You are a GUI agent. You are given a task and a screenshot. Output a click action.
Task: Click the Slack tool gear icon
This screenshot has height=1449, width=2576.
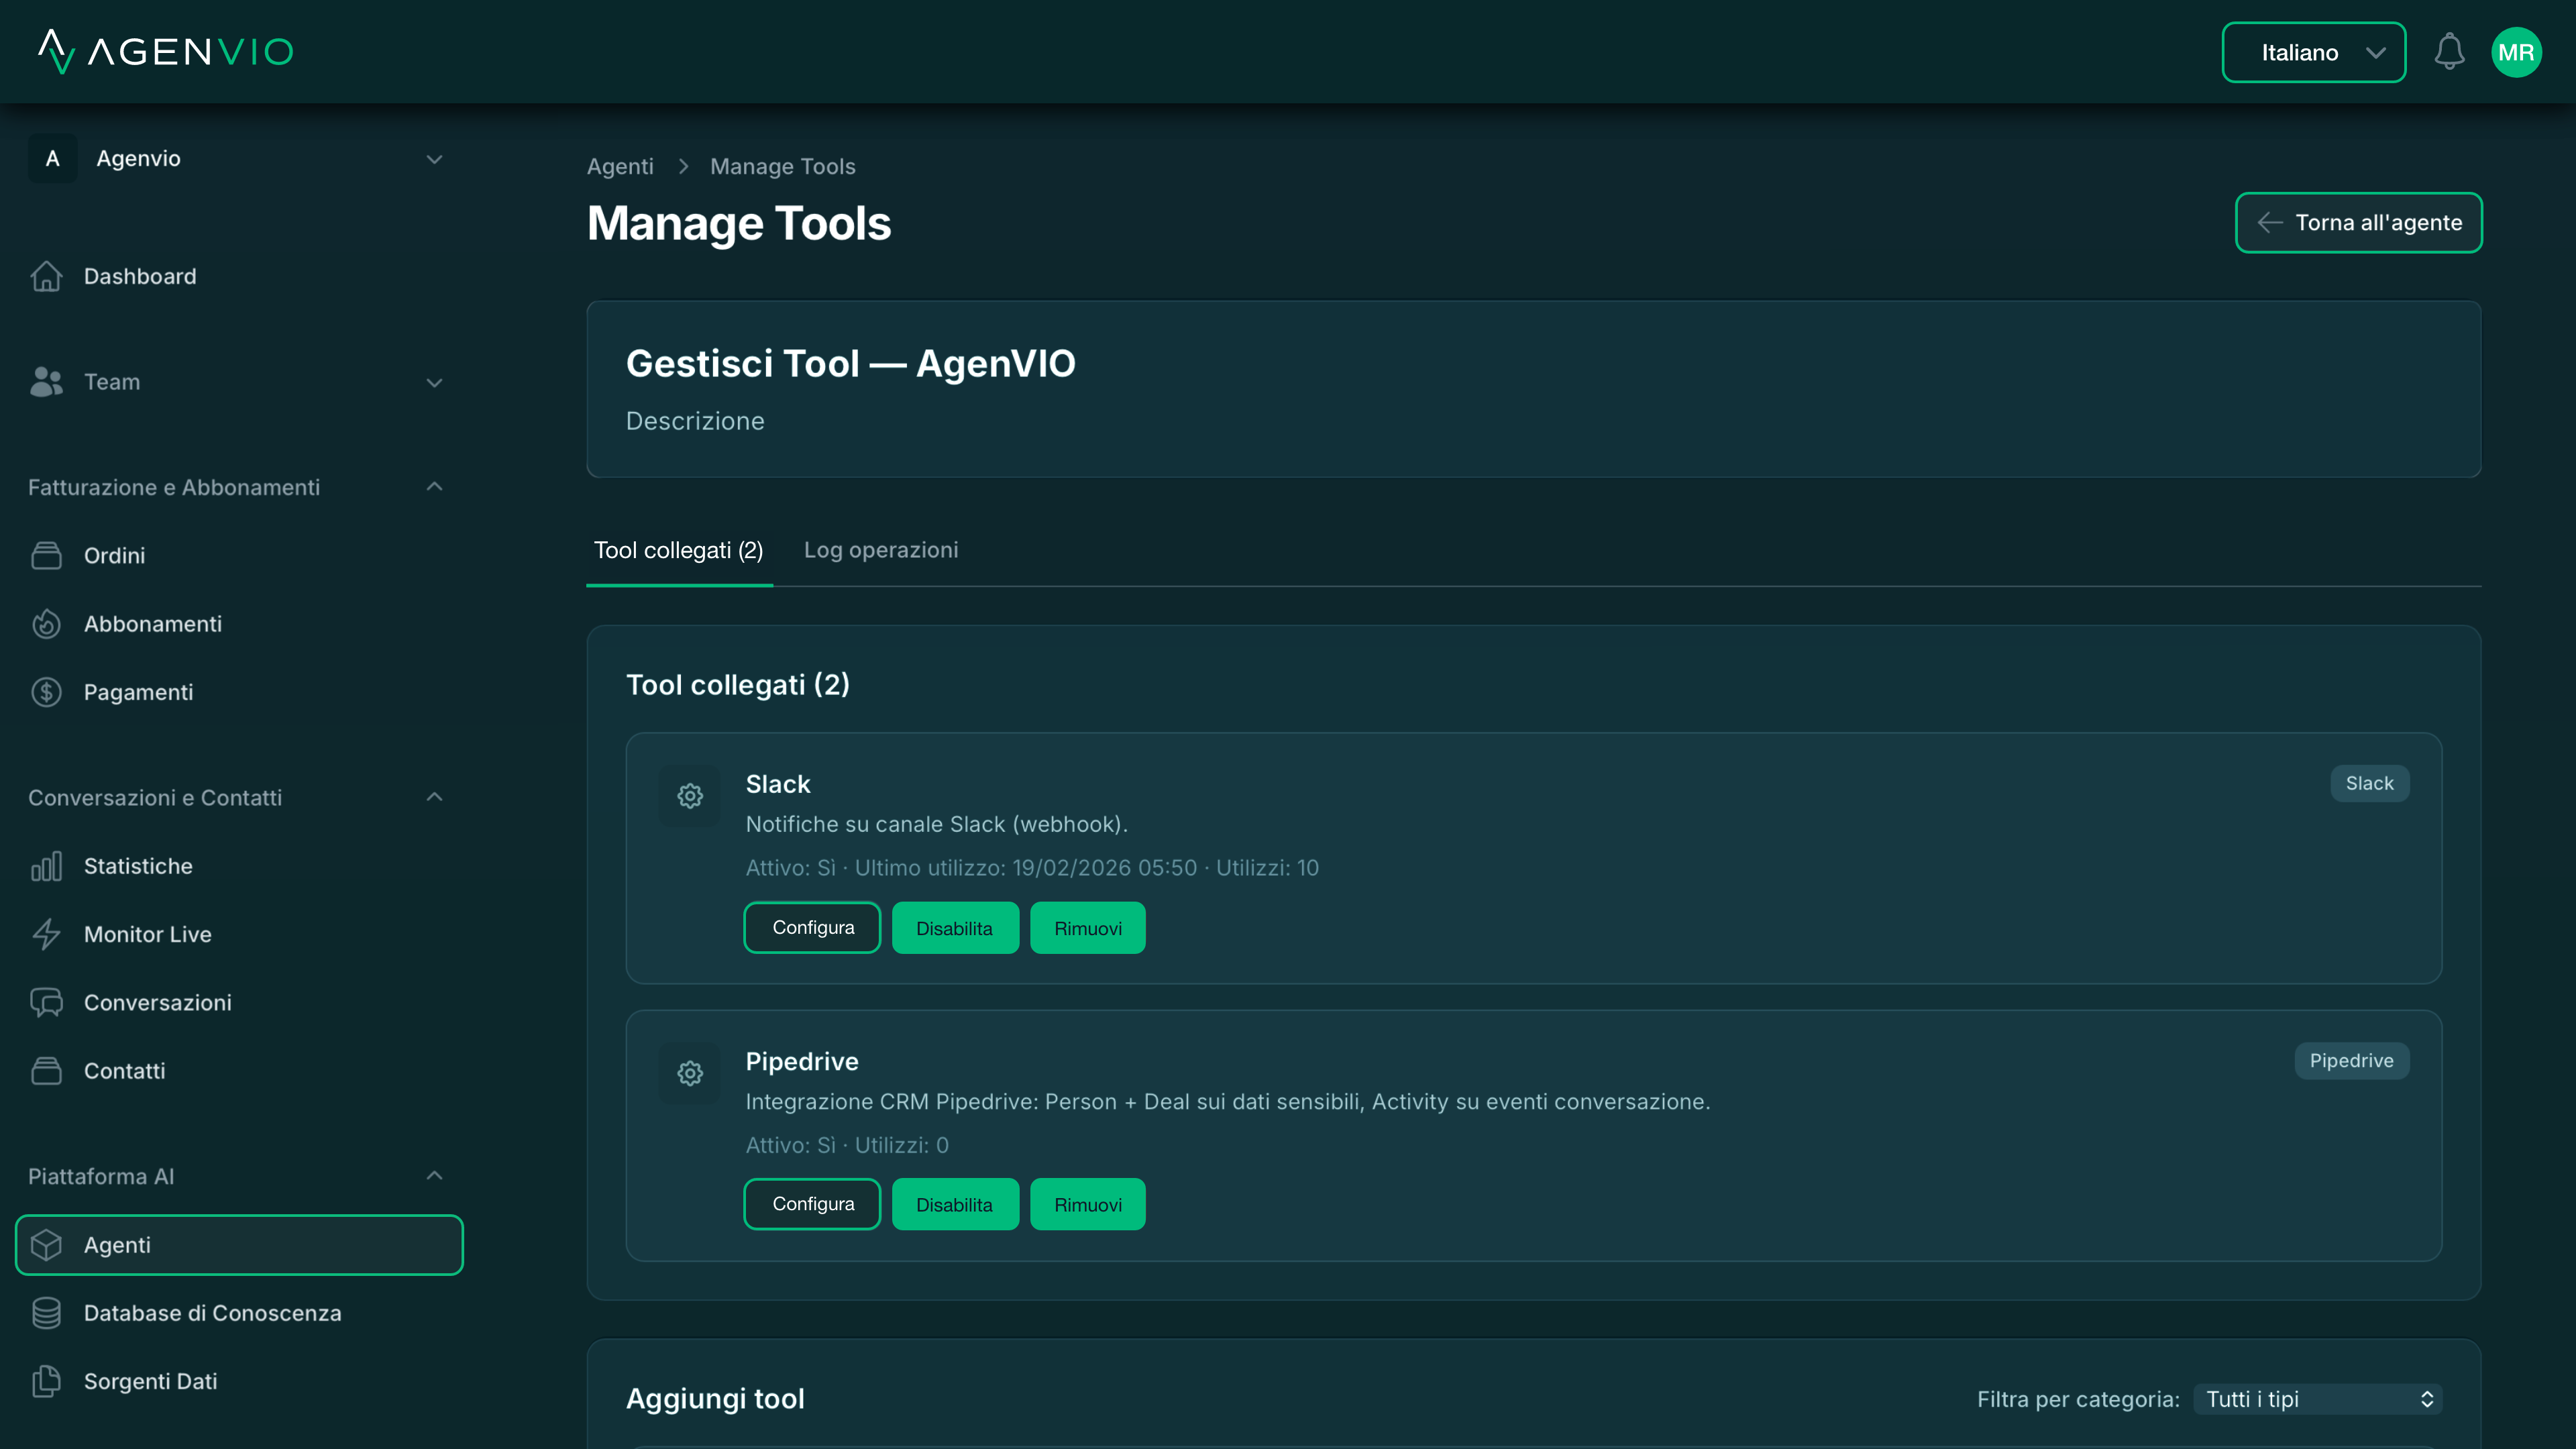(690, 796)
